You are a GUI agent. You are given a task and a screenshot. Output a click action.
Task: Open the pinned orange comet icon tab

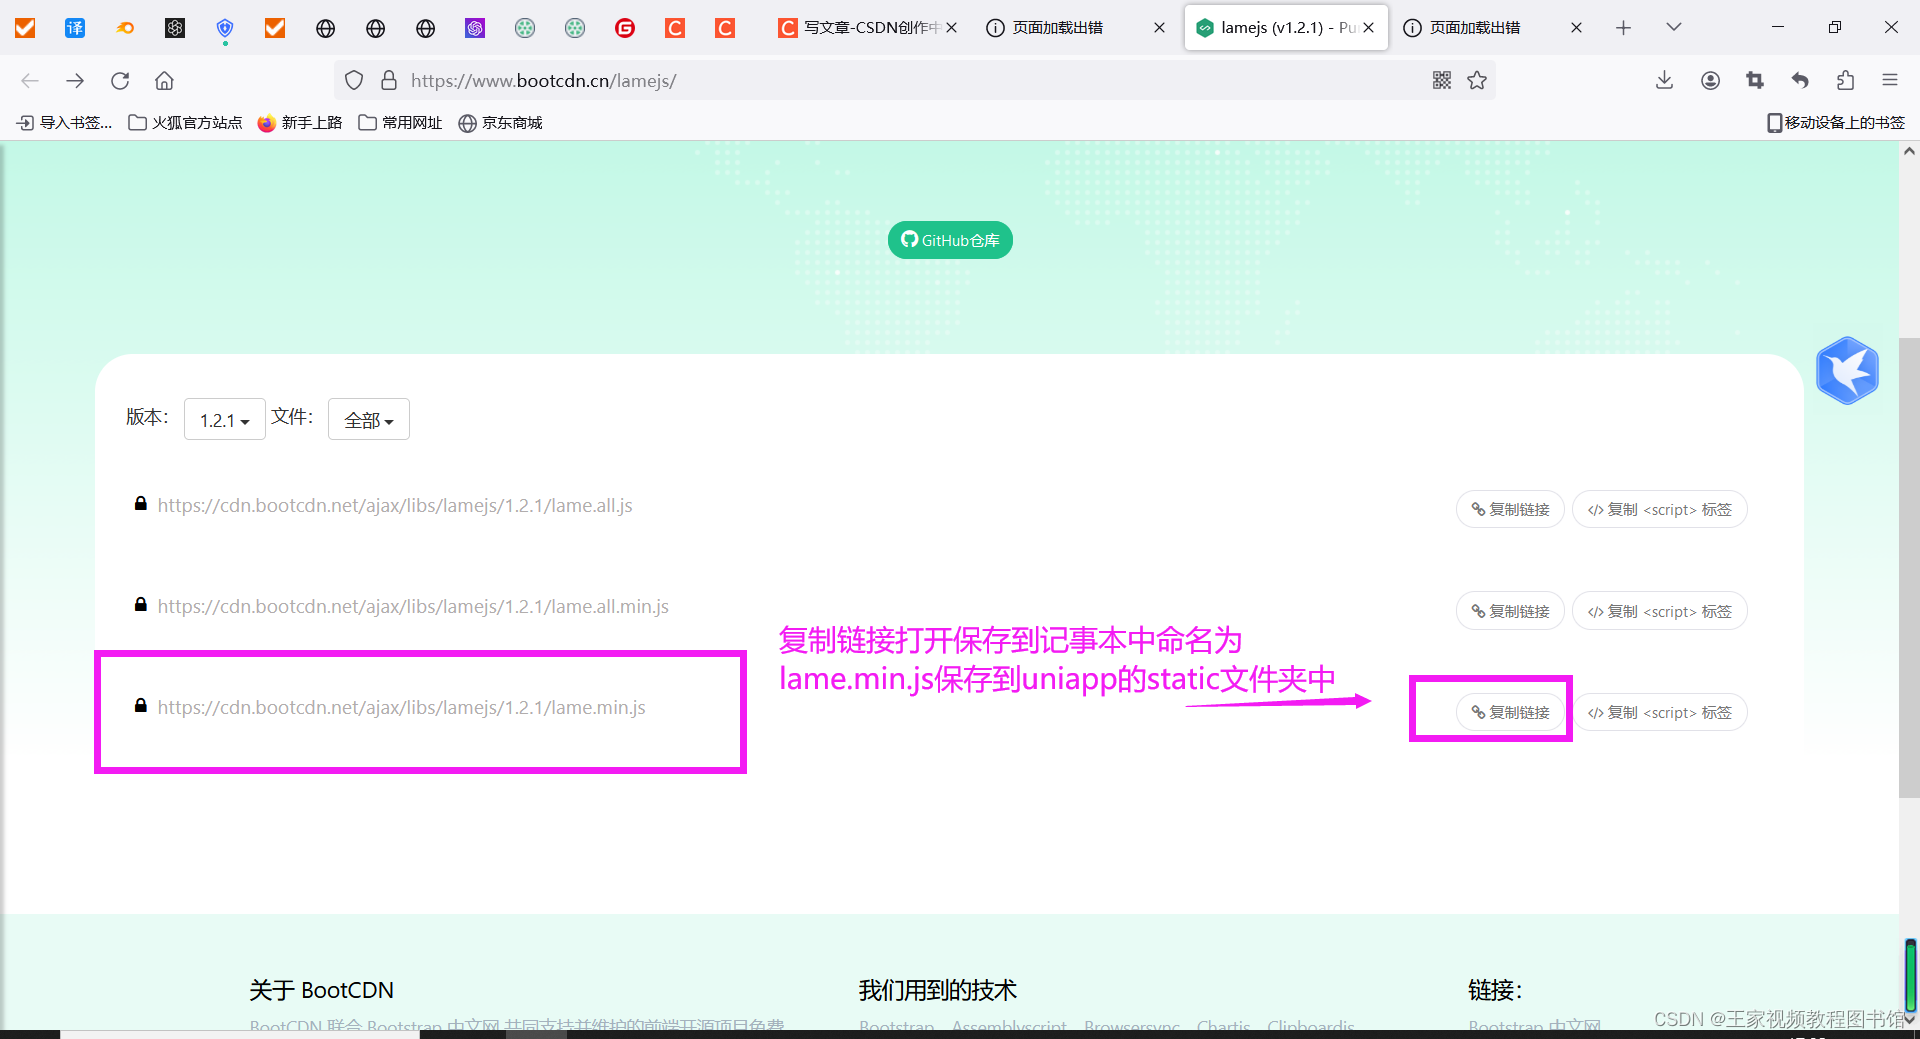point(125,28)
